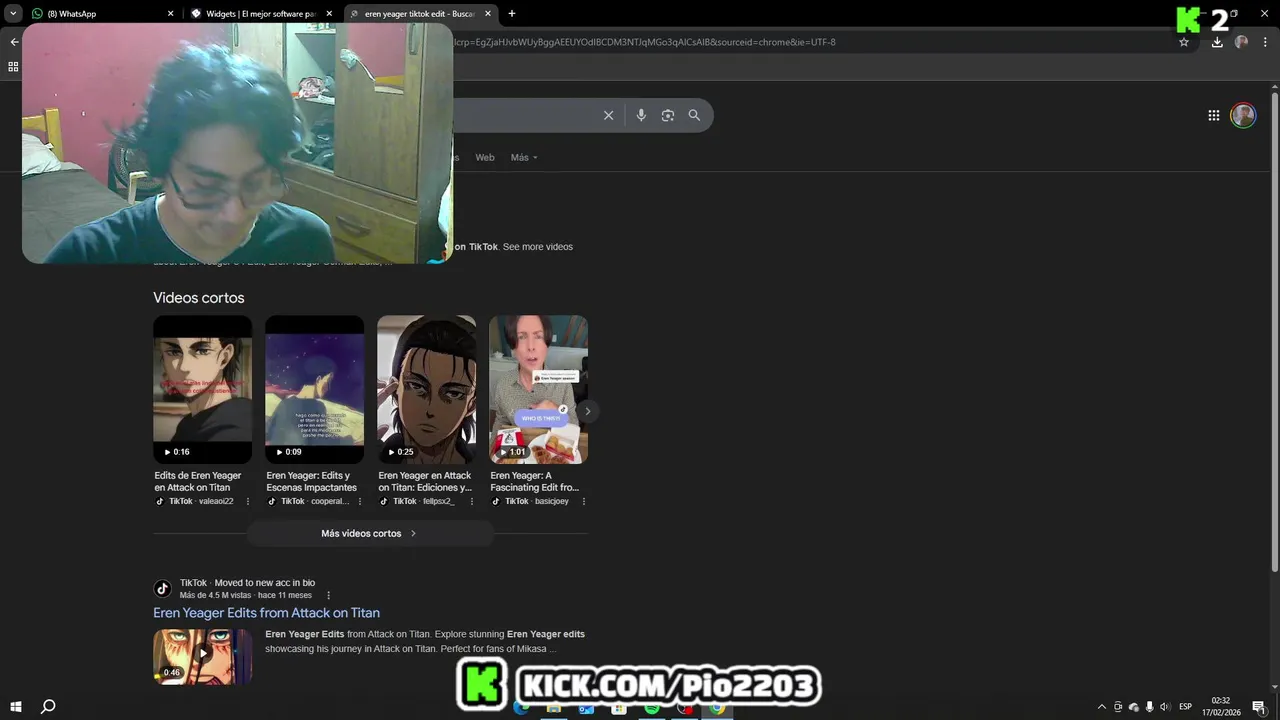Play the 0:25 Eren Yeager short video
The width and height of the screenshot is (1280, 720).
[426, 390]
